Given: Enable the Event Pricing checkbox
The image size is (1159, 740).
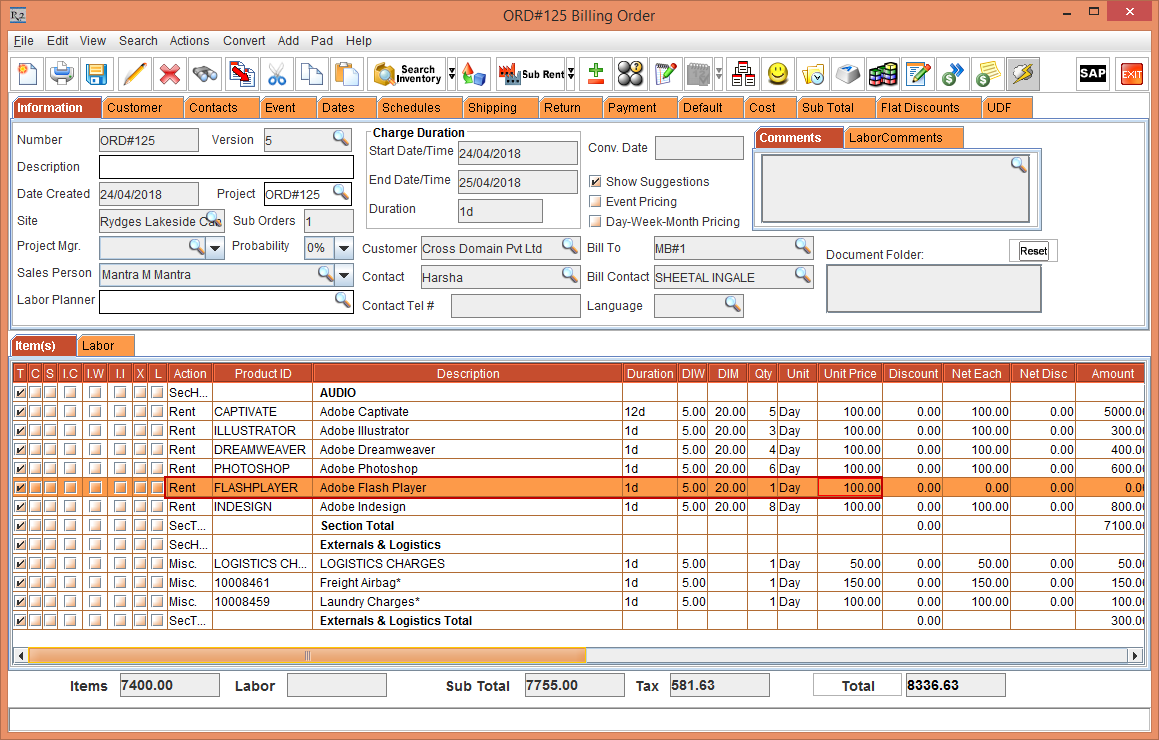Looking at the screenshot, I should 595,202.
